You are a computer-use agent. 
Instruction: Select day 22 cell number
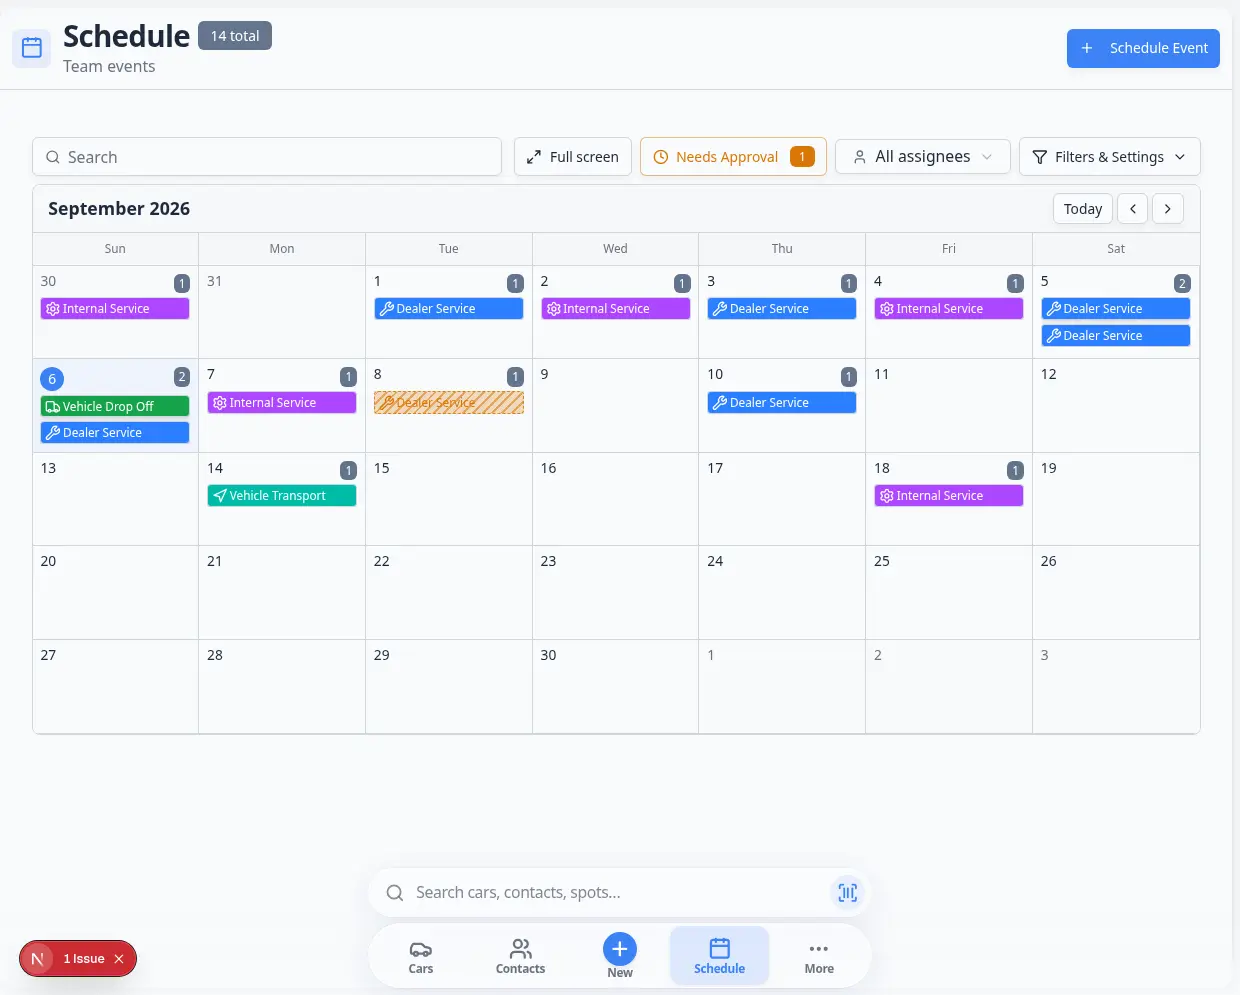pyautogui.click(x=382, y=561)
